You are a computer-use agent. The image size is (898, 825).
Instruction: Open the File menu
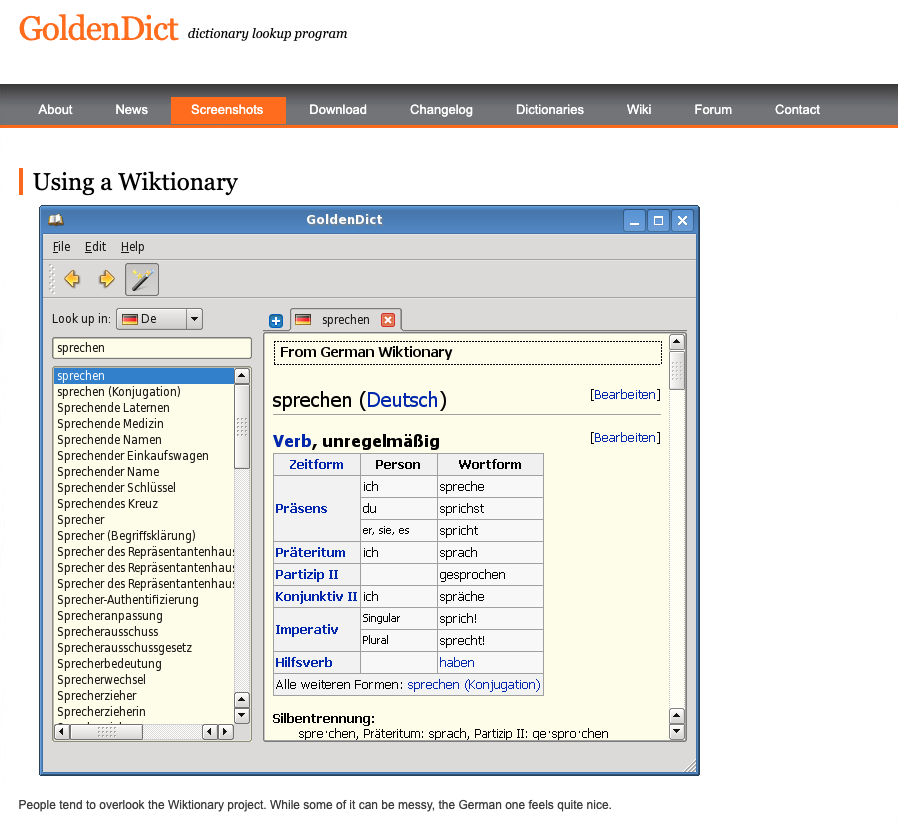click(x=62, y=247)
